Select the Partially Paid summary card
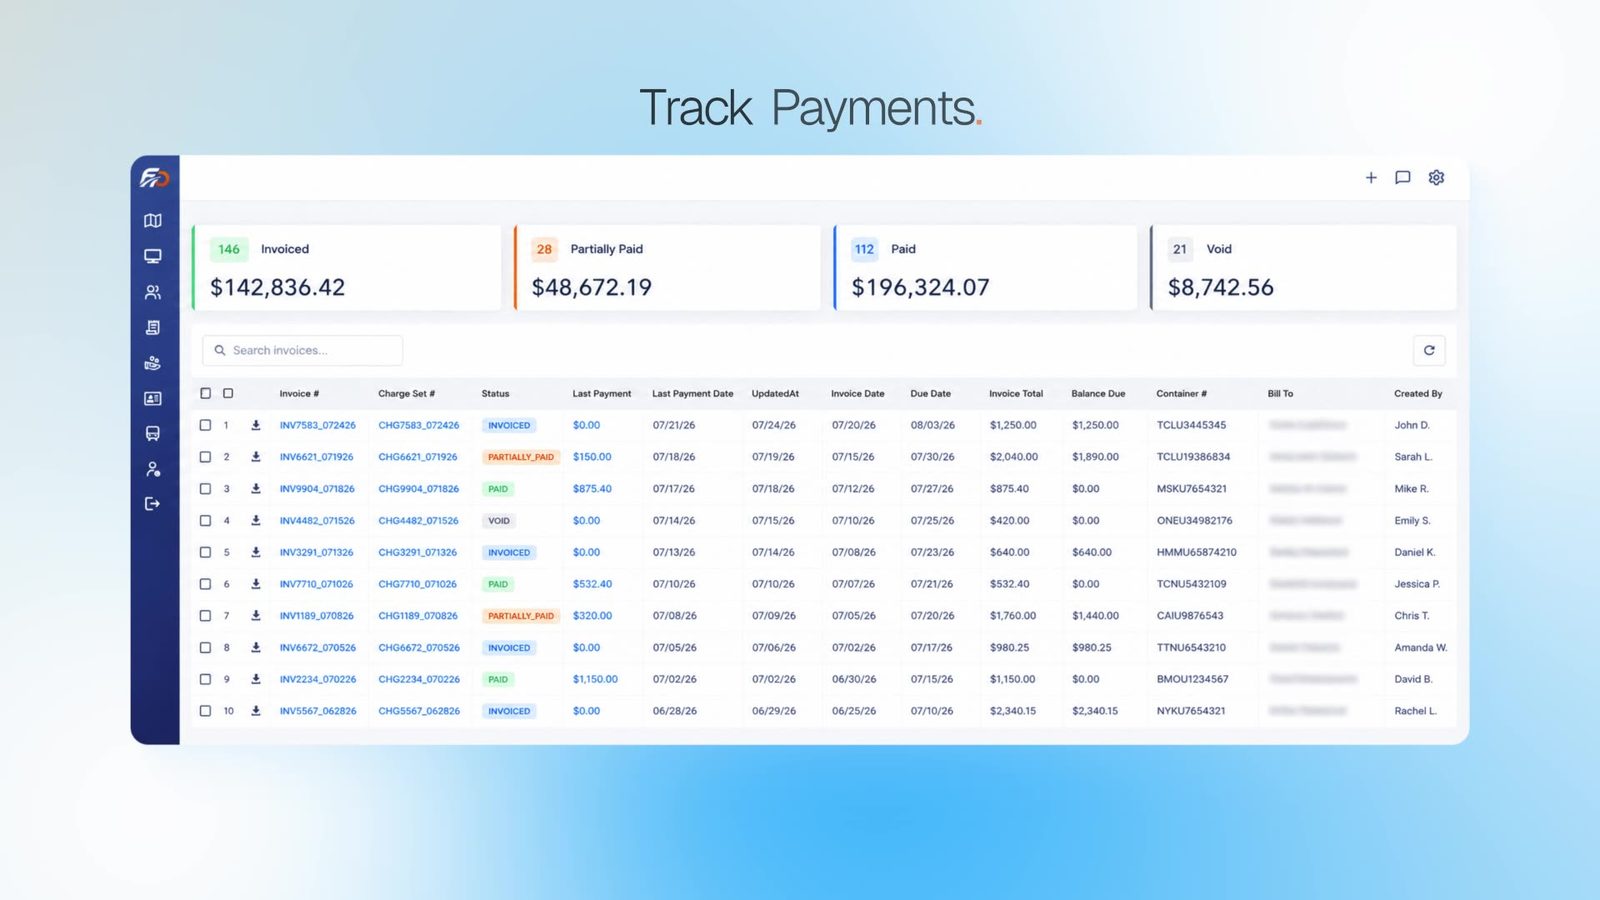Screen dimensions: 1600x900 [667, 268]
